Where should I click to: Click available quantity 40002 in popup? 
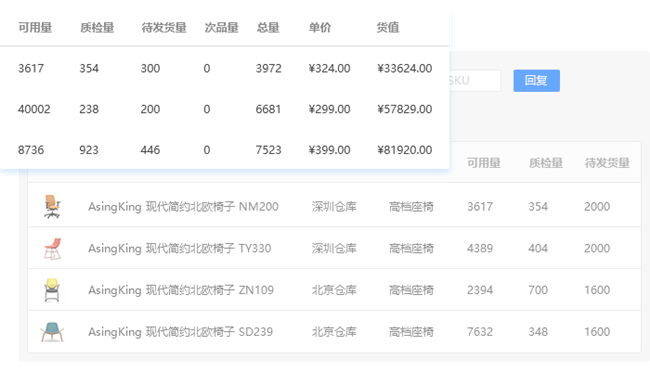[34, 109]
